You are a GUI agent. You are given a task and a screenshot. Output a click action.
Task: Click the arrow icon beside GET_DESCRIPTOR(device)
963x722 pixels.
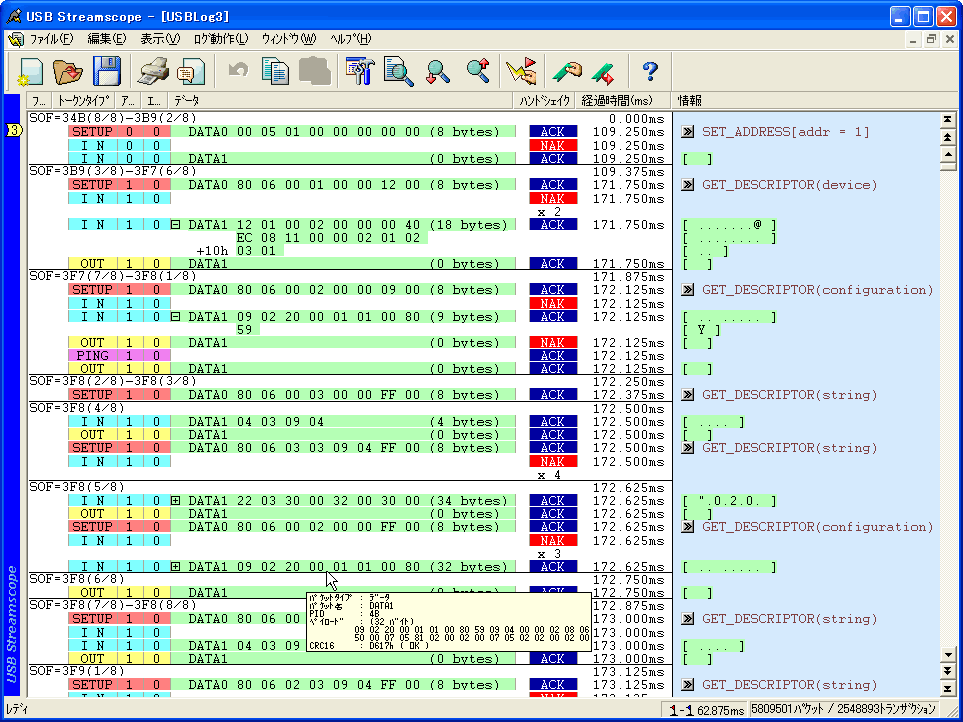(688, 185)
